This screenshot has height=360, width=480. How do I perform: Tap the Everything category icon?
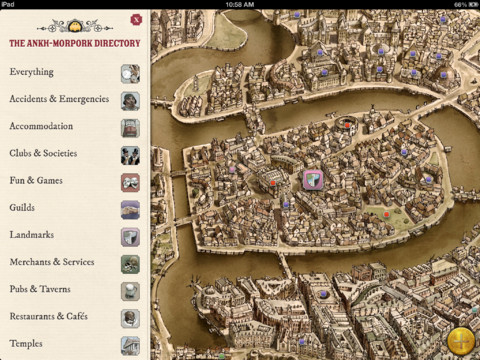coord(130,74)
